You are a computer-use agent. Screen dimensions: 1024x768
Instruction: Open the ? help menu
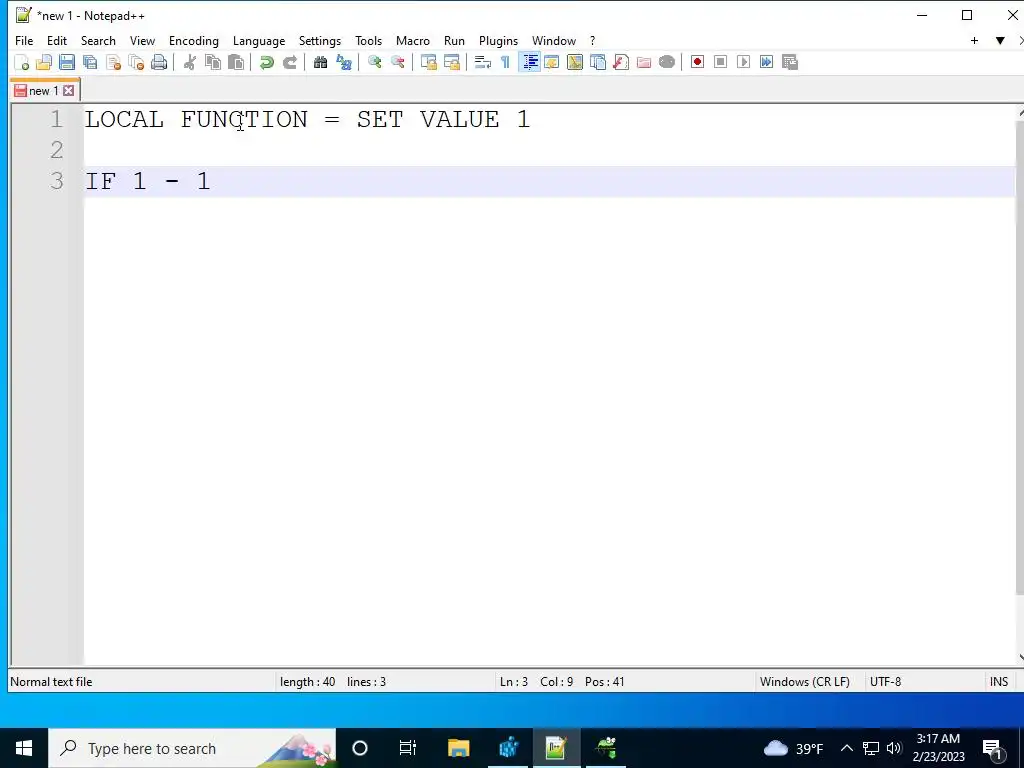coord(592,40)
